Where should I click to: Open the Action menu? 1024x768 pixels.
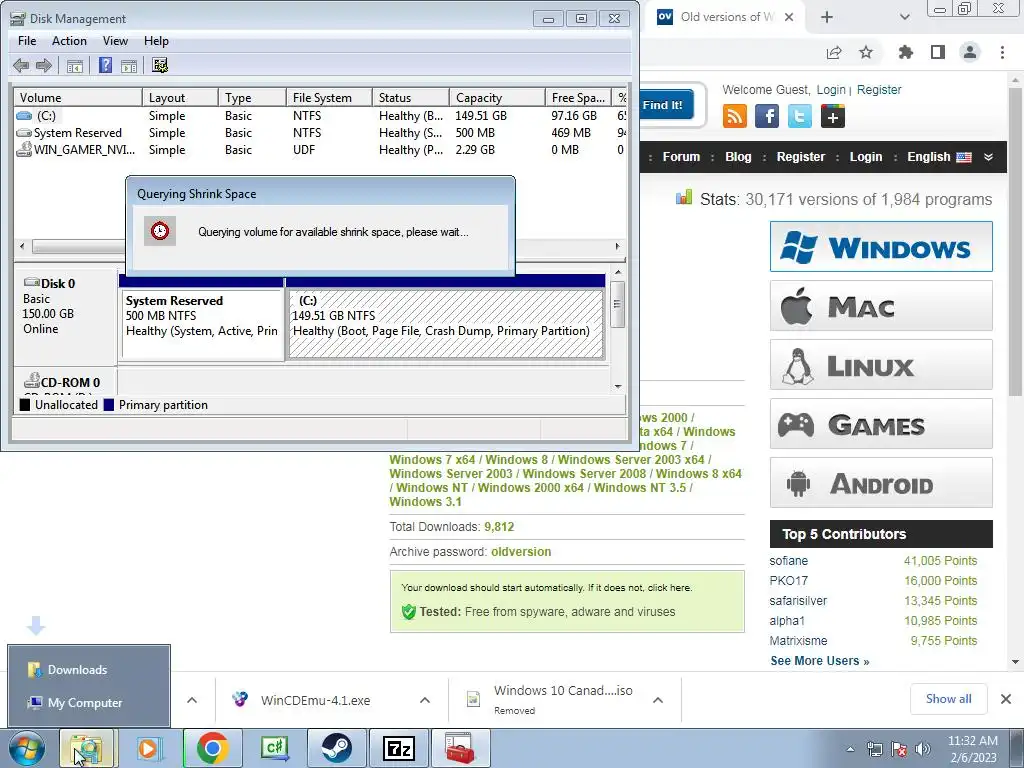pyautogui.click(x=69, y=40)
